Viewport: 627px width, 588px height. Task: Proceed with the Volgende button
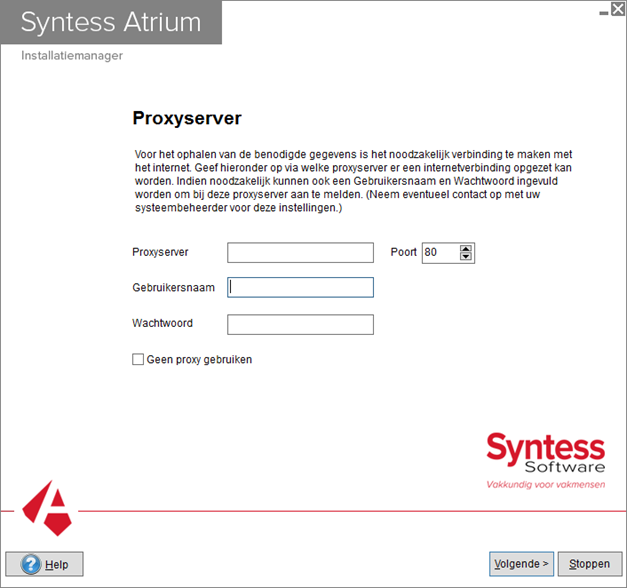click(521, 564)
